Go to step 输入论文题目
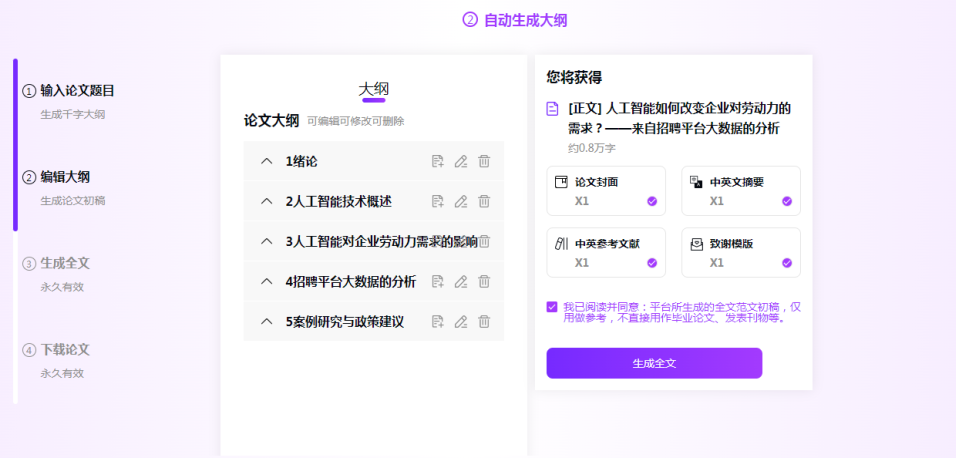 [77, 91]
